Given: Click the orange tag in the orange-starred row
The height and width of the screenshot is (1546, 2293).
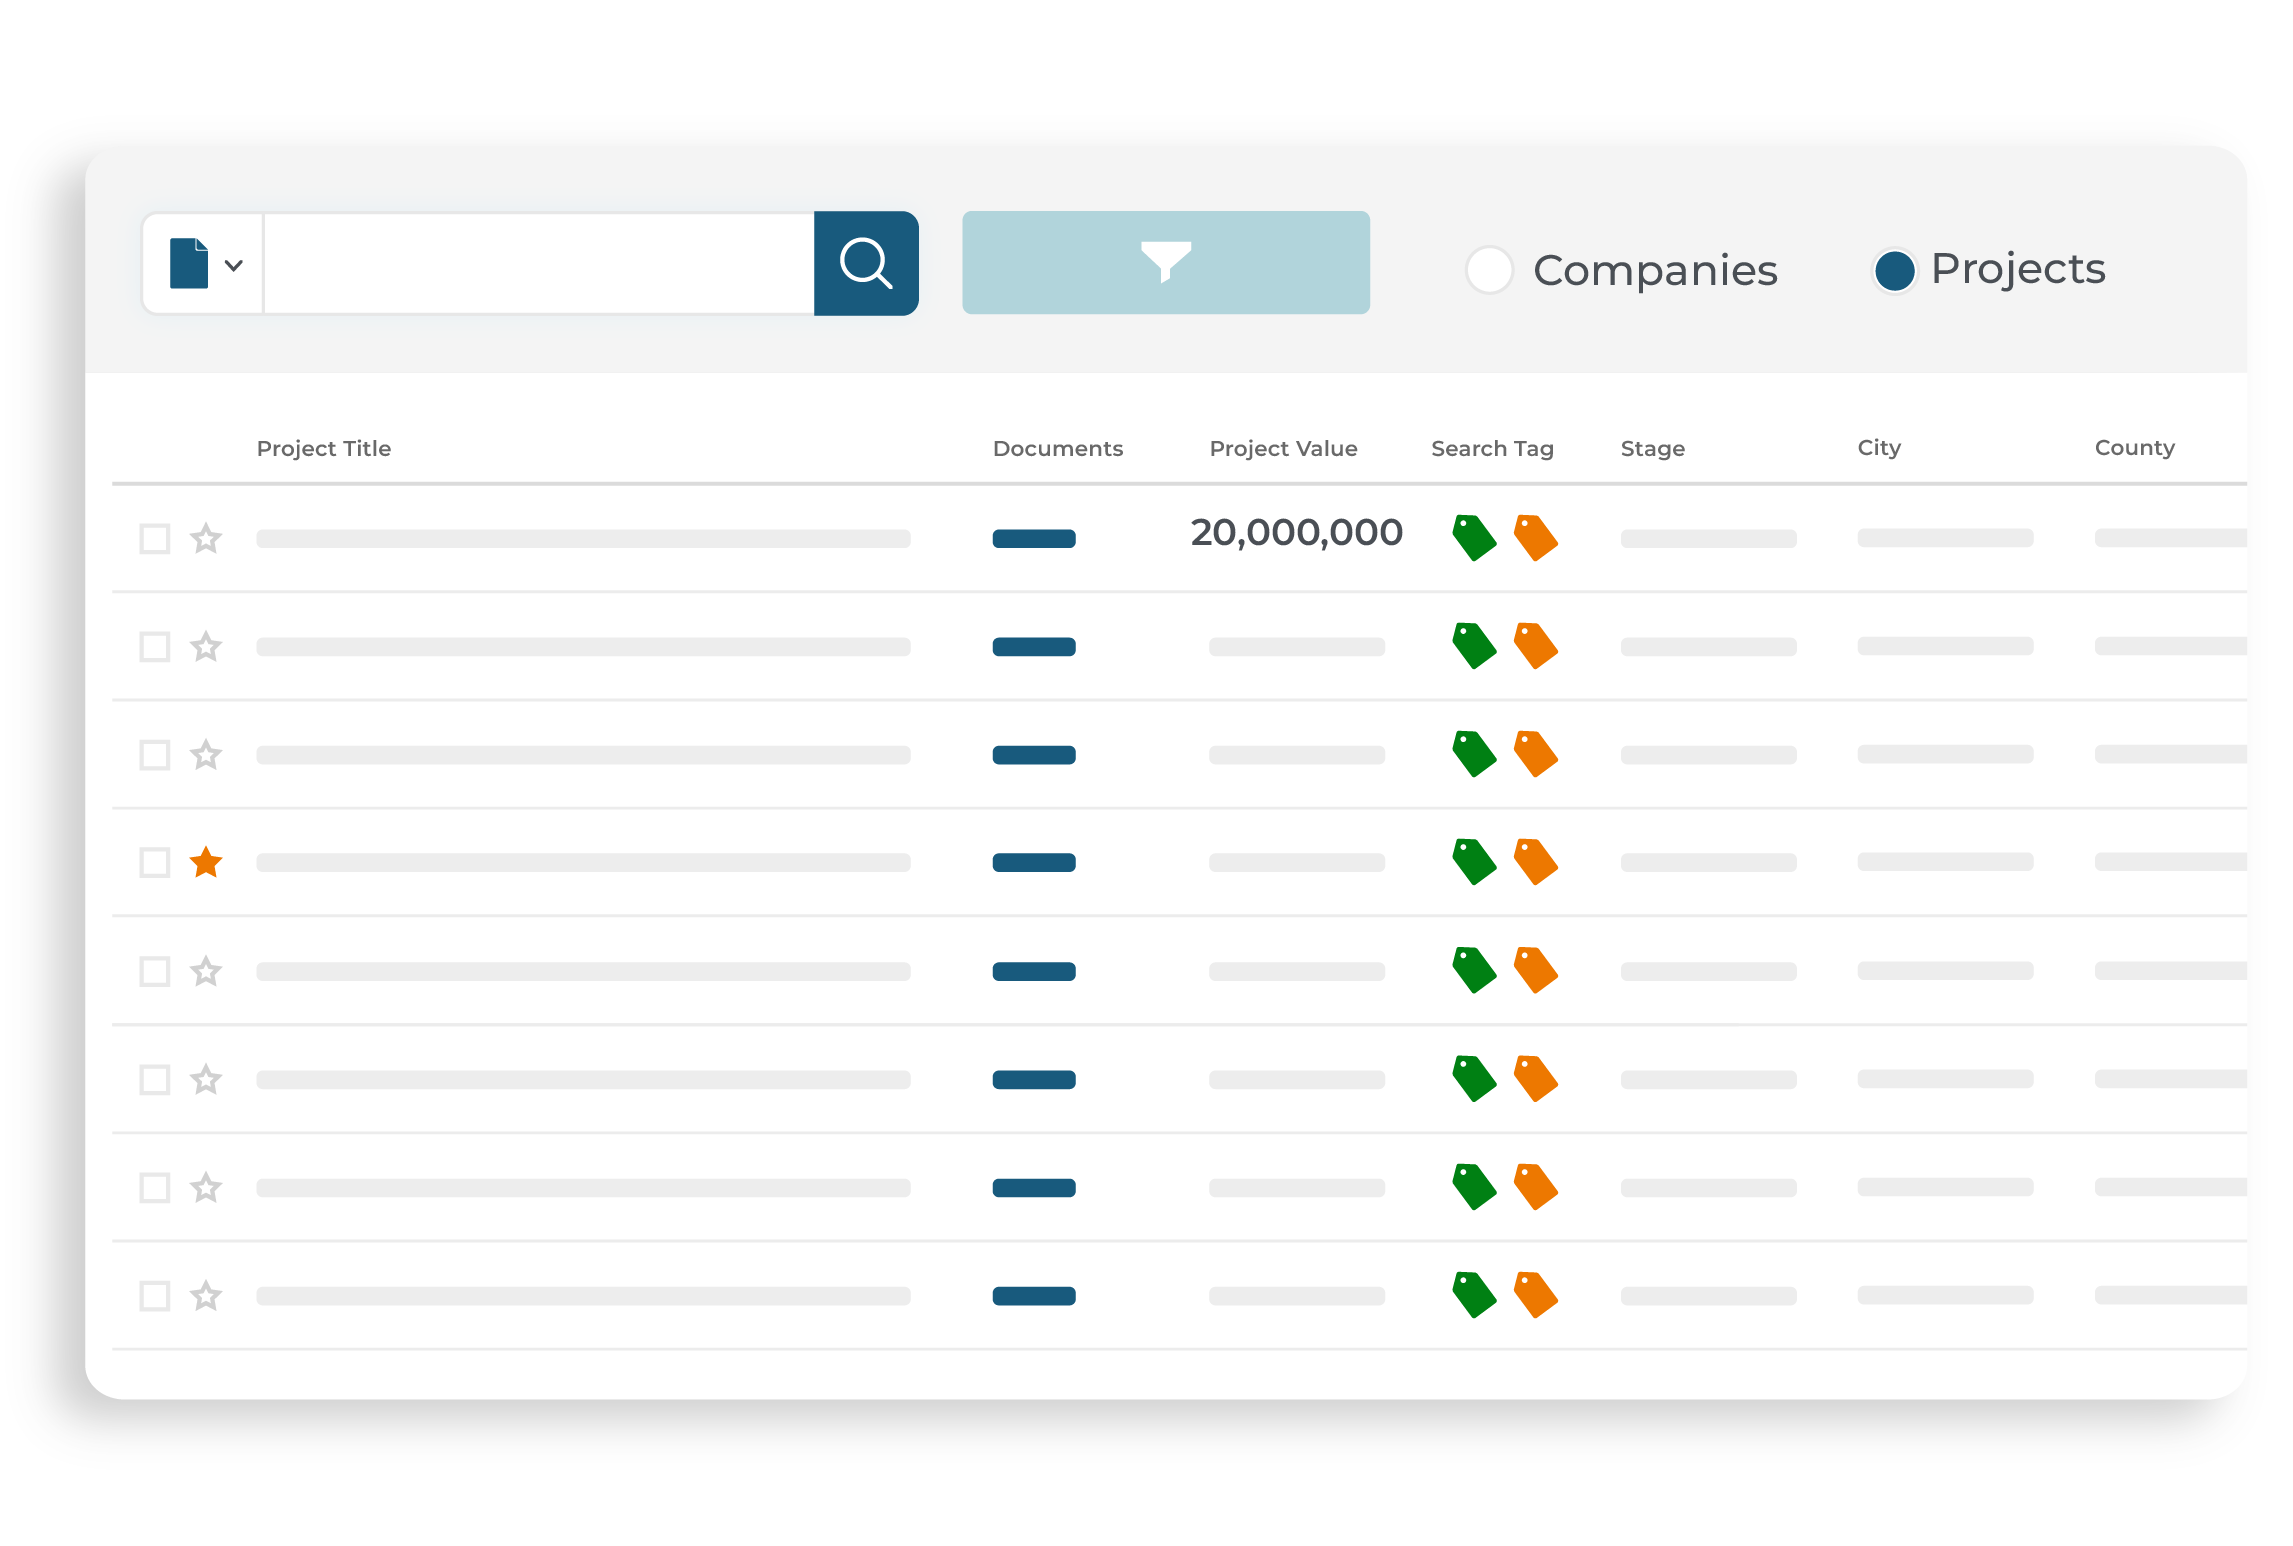Looking at the screenshot, I should pos(1535,862).
